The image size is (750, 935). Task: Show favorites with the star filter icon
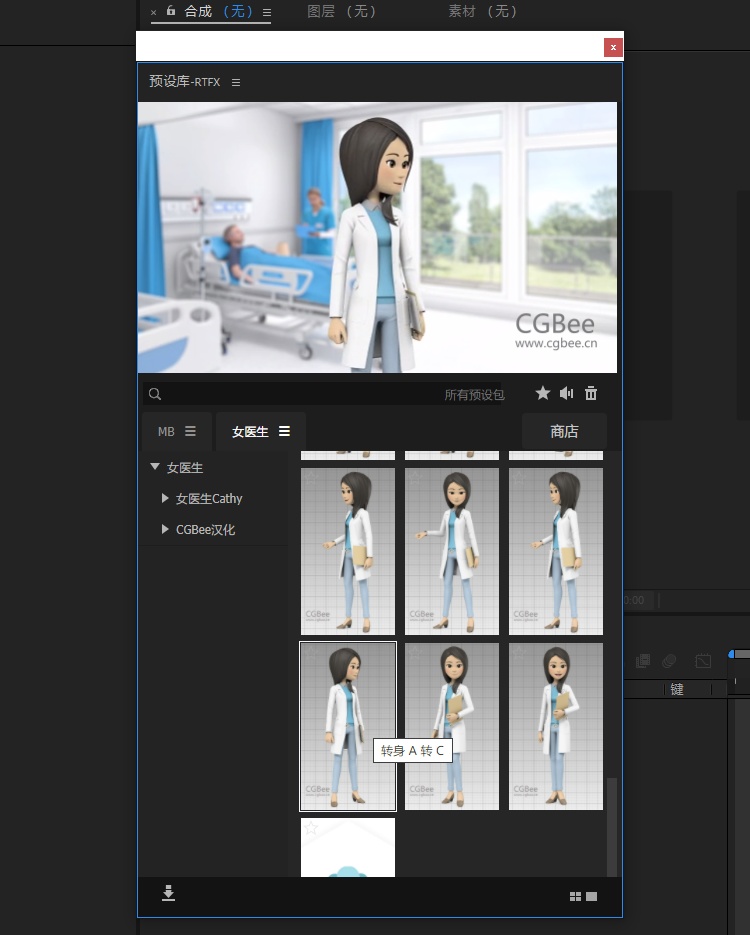[x=543, y=393]
